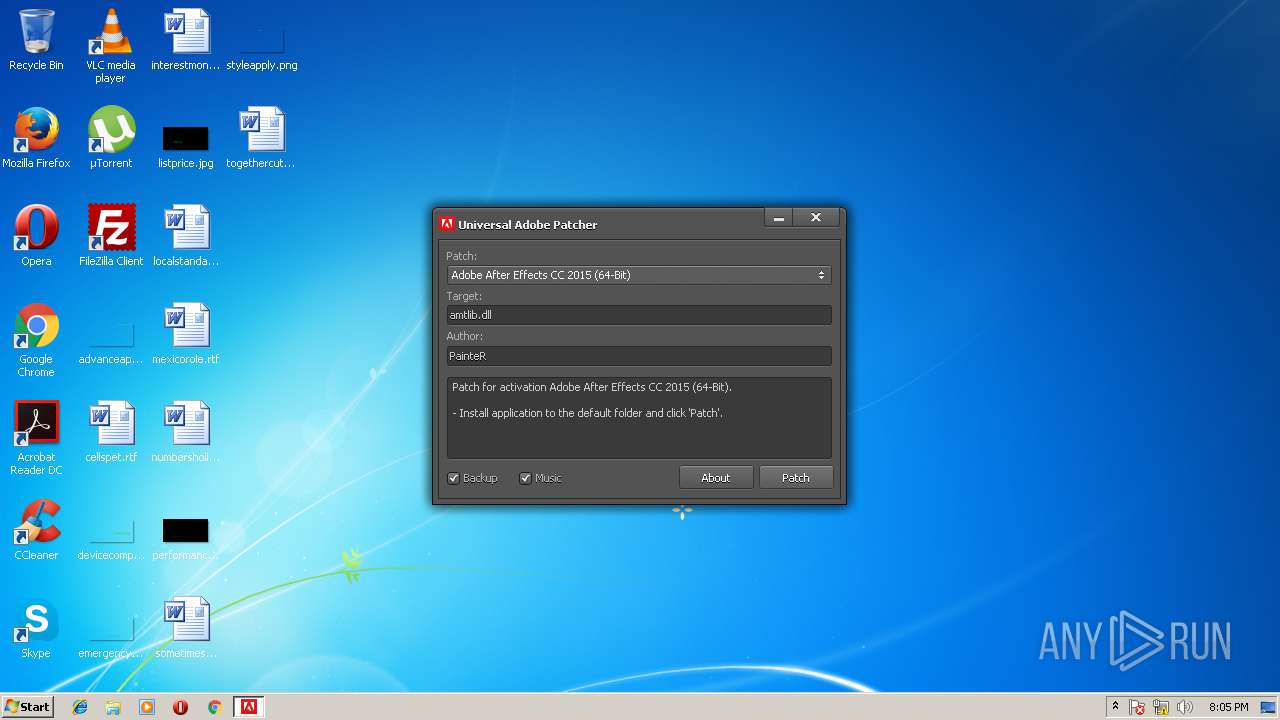Click the network status tray icon
Image resolution: width=1280 pixels, height=720 pixels.
tap(1161, 707)
